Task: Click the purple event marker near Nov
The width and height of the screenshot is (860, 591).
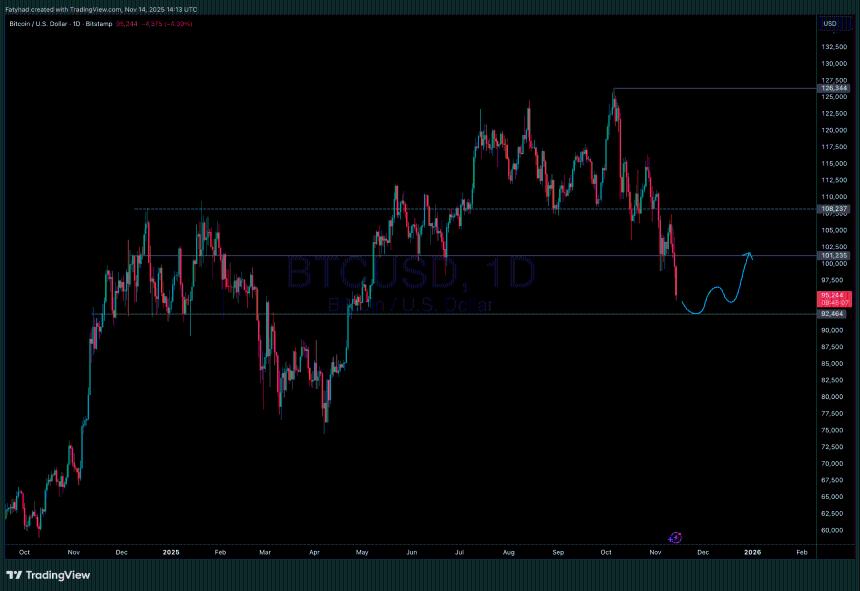Action: [676, 538]
